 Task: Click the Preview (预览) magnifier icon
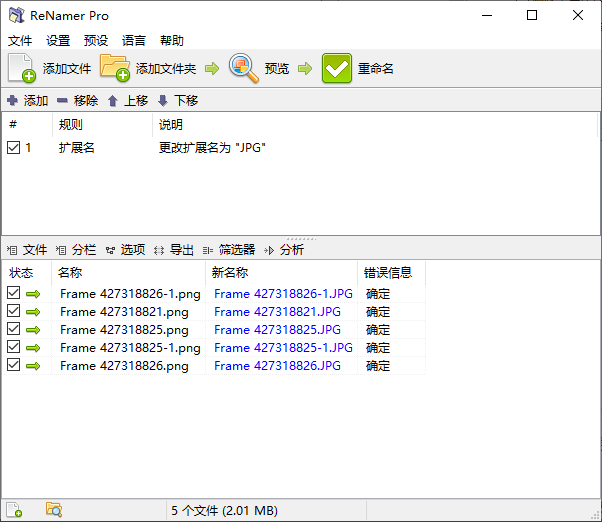(x=243, y=69)
